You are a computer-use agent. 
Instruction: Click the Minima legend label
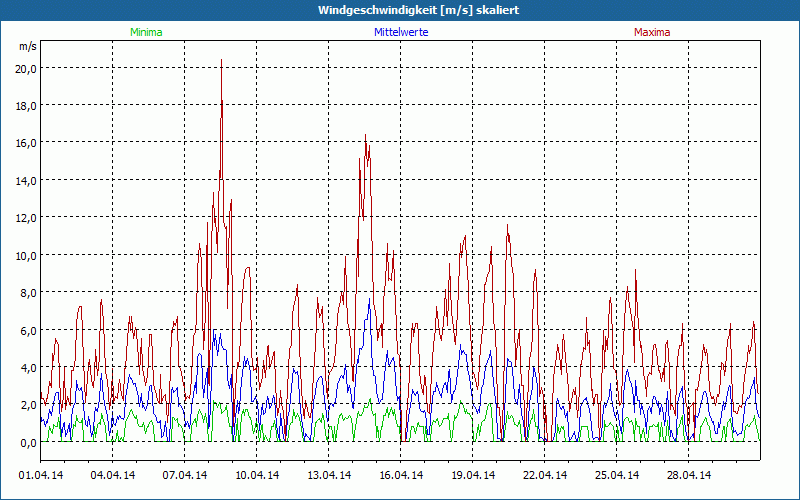coord(146,32)
